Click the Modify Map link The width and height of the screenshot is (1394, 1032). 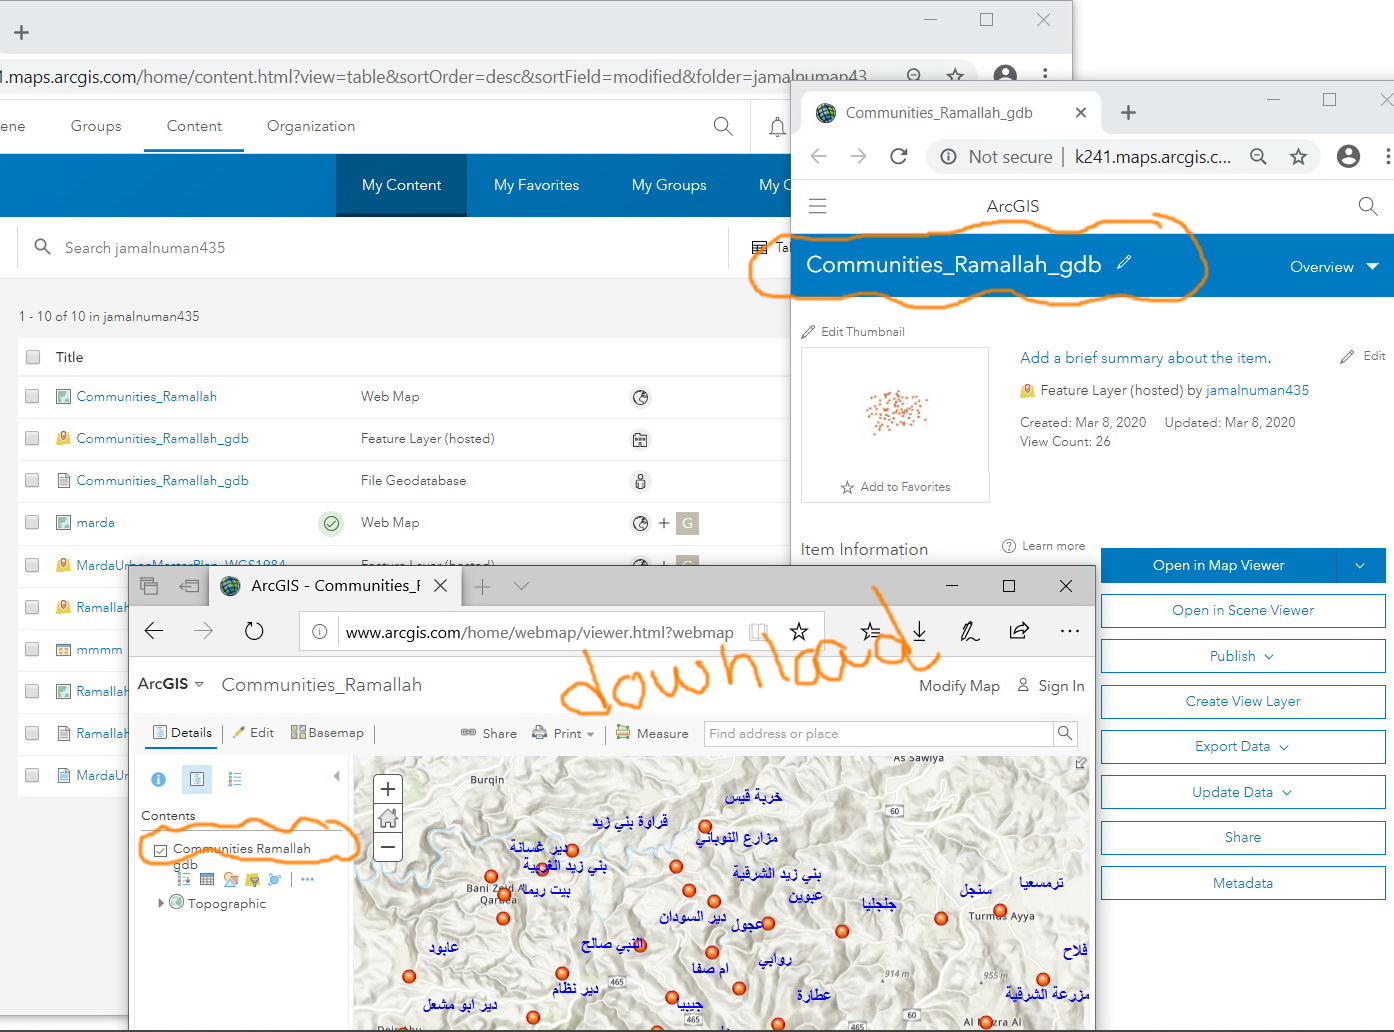click(959, 685)
